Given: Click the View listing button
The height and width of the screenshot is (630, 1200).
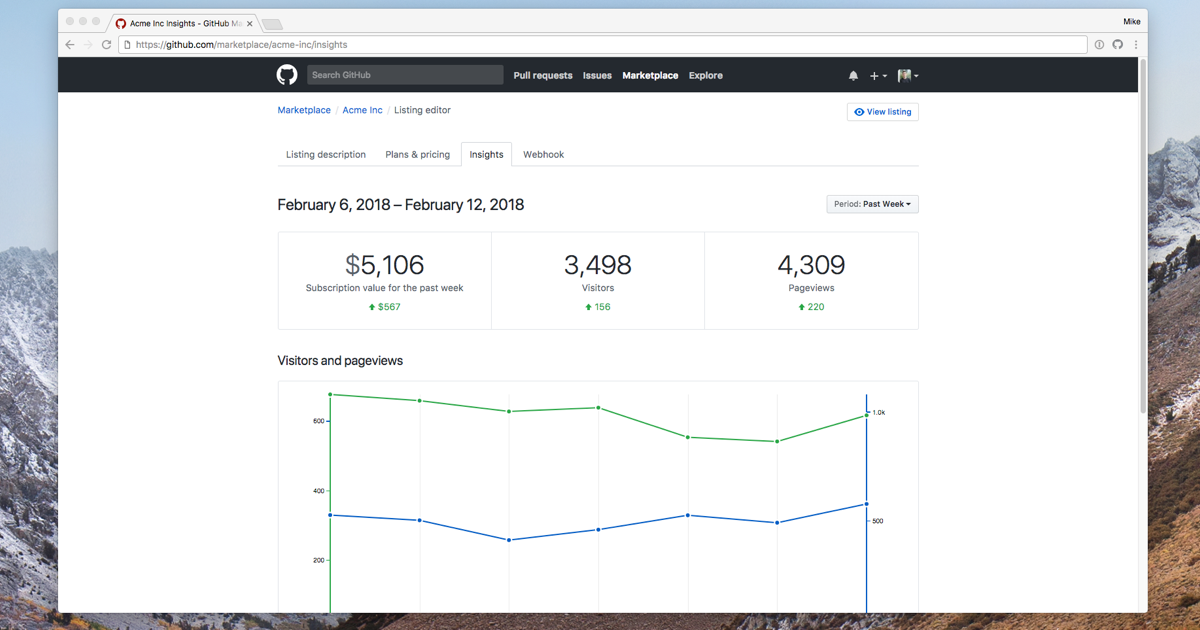Looking at the screenshot, I should pyautogui.click(x=882, y=112).
